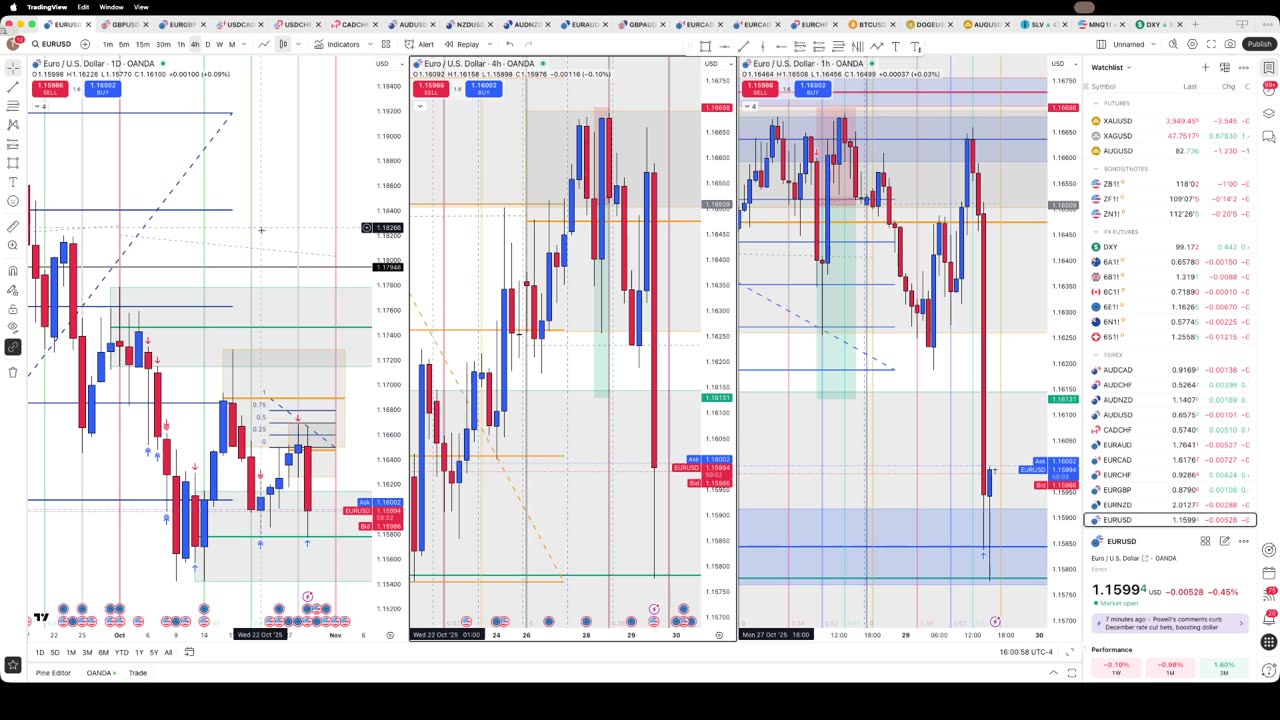This screenshot has height=720, width=1280.
Task: Select the D daily timeframe
Action: [x=207, y=44]
